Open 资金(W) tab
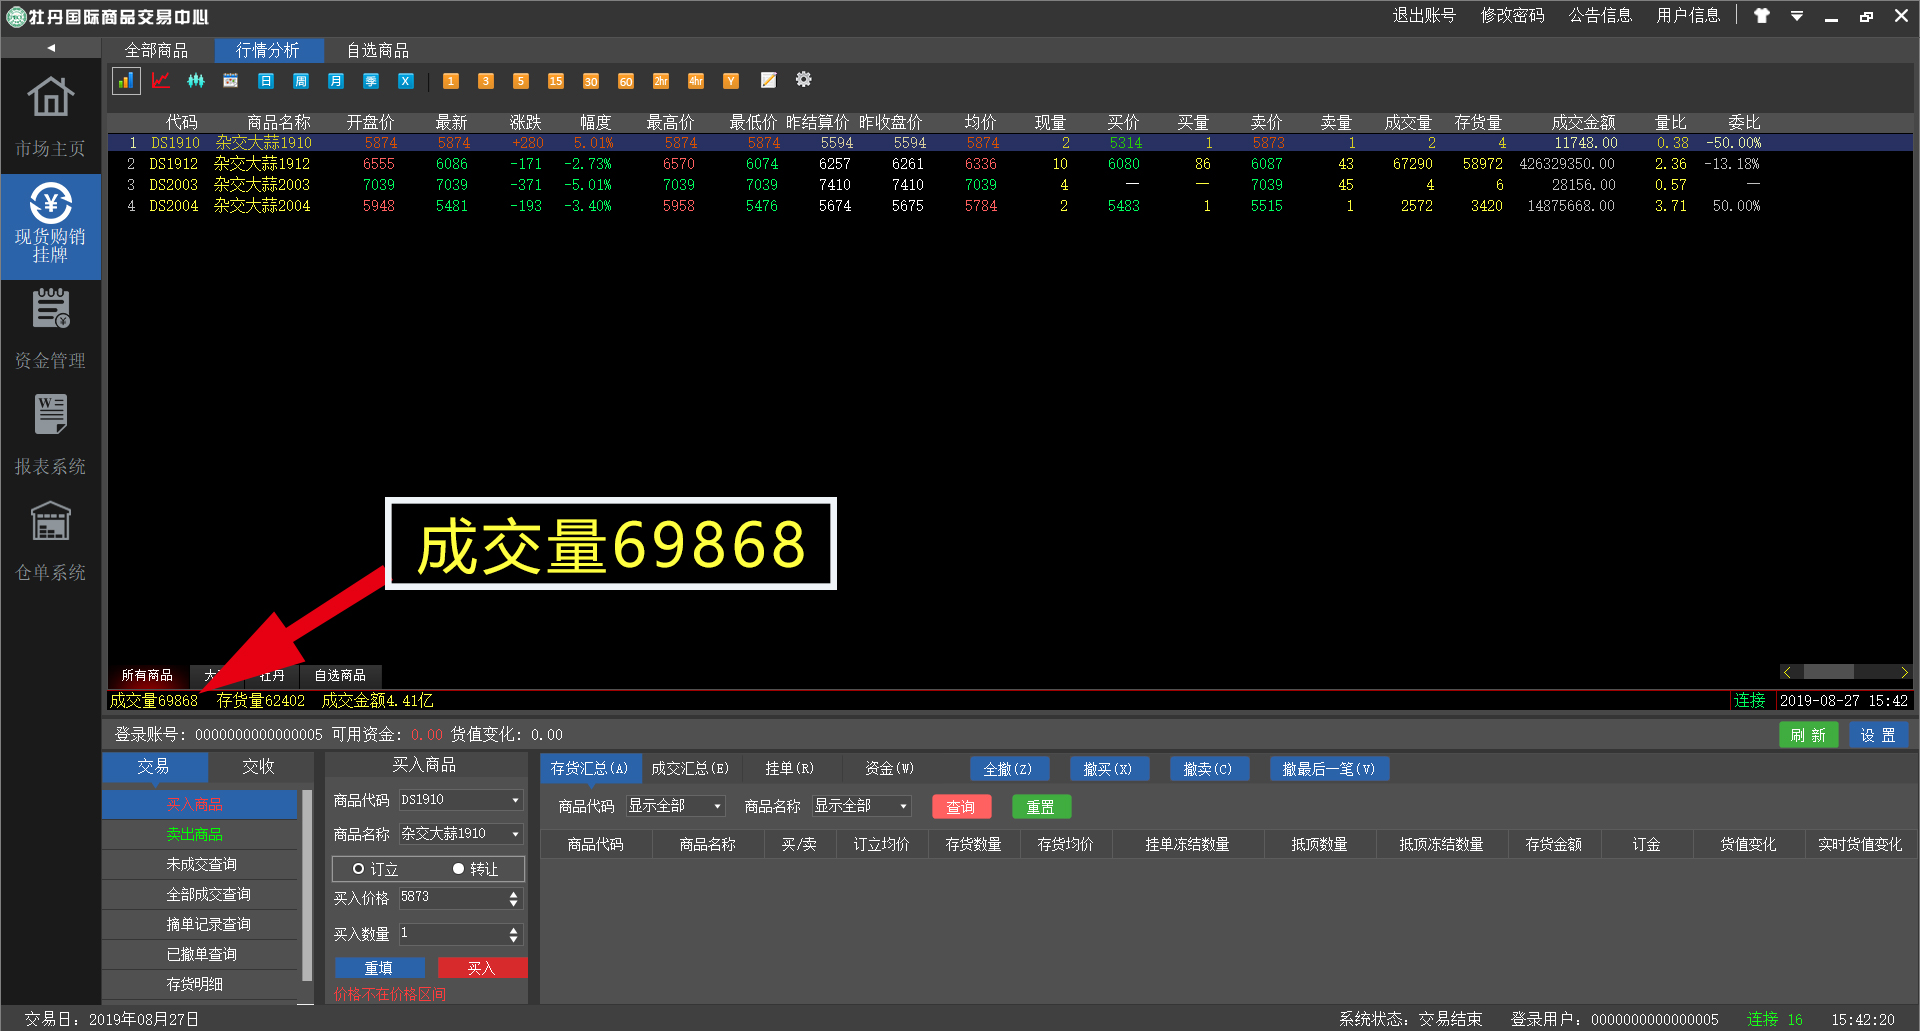 890,769
